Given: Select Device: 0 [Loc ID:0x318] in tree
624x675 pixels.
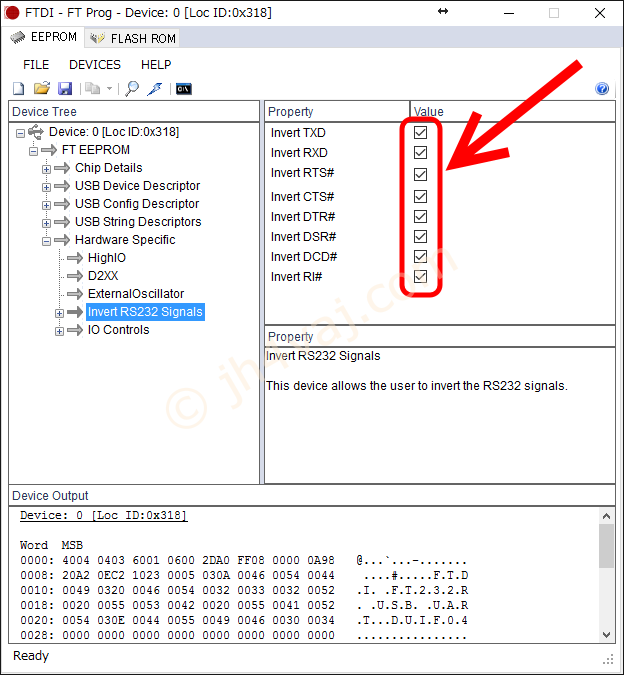Looking at the screenshot, I should (114, 132).
